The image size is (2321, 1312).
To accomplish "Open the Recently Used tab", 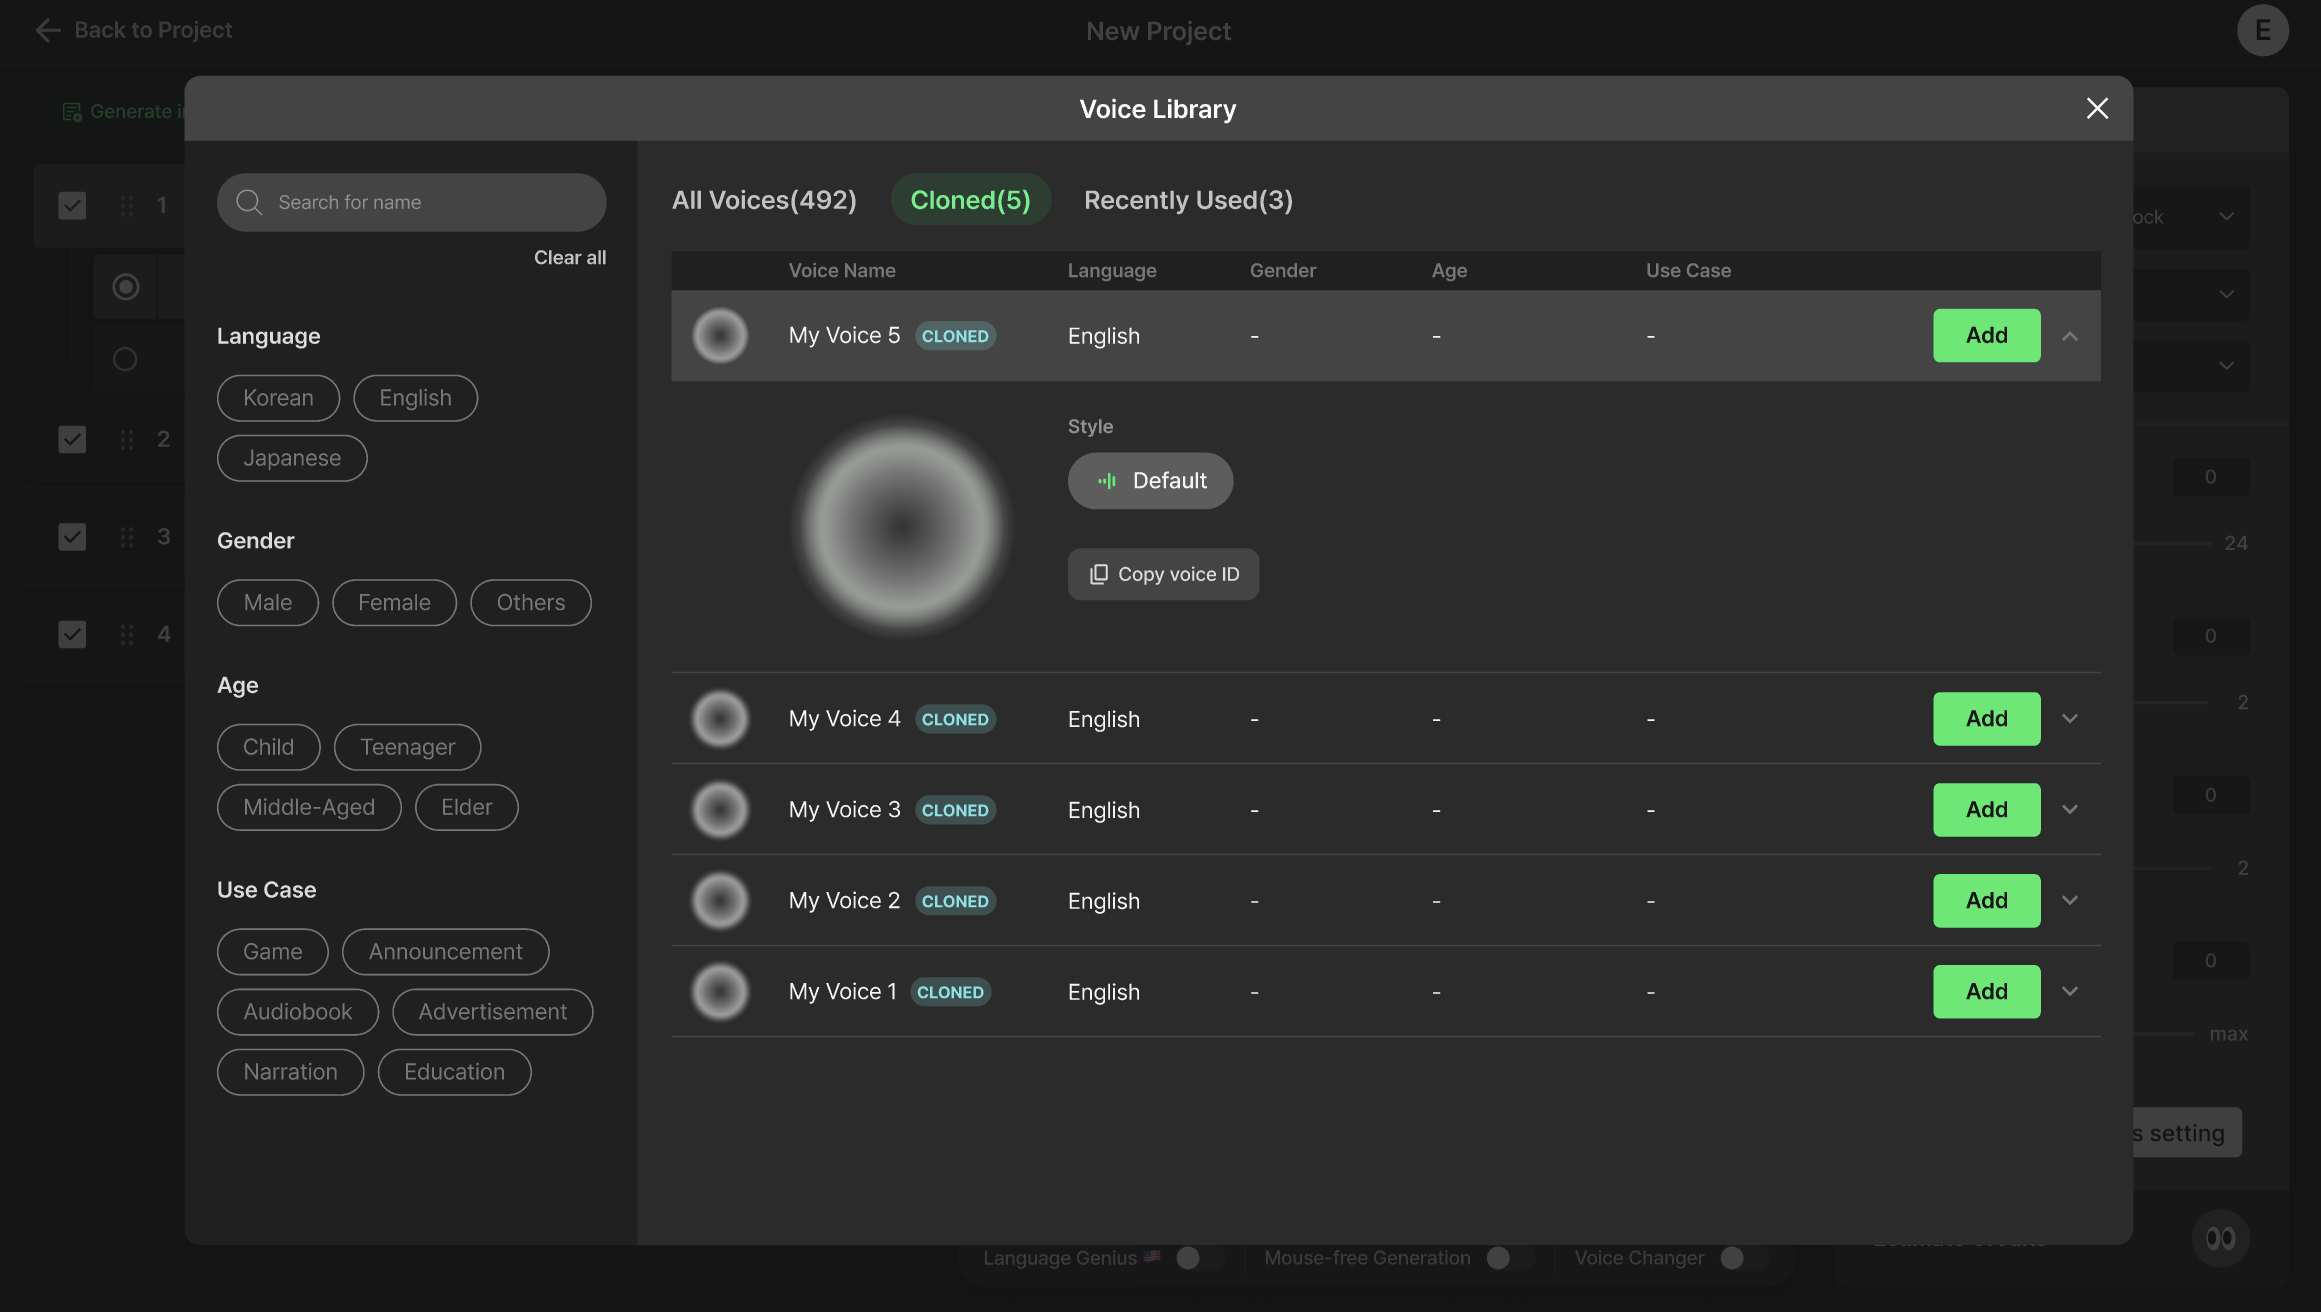I will tap(1188, 200).
